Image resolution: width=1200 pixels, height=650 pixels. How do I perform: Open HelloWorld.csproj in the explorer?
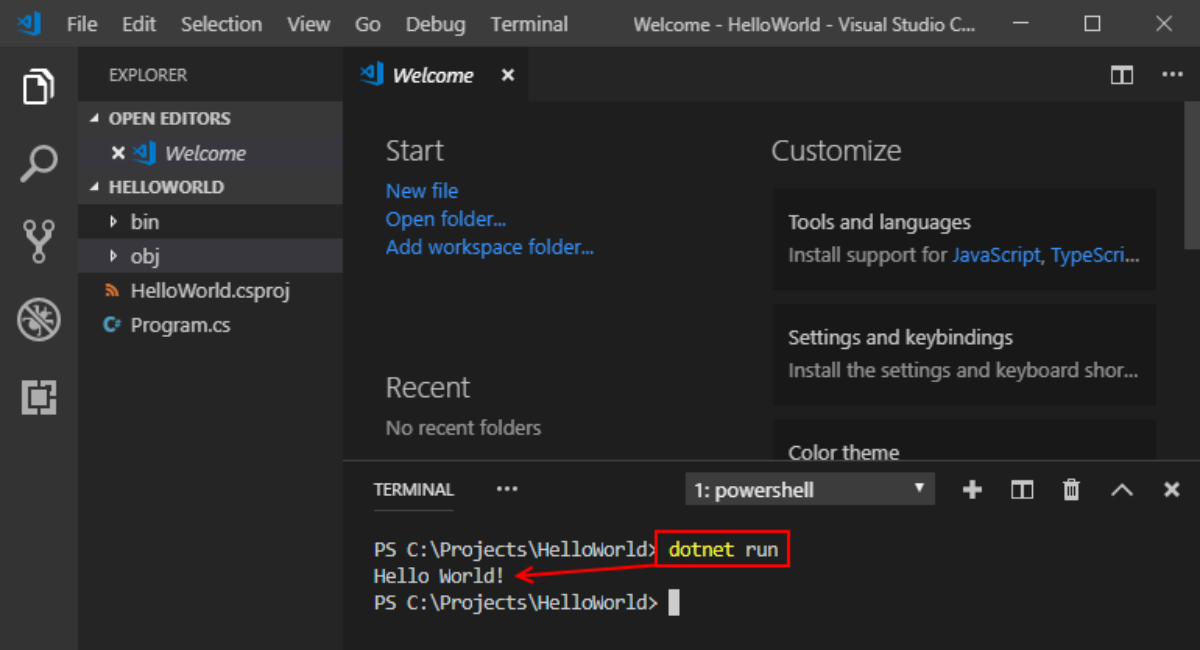pyautogui.click(x=210, y=291)
